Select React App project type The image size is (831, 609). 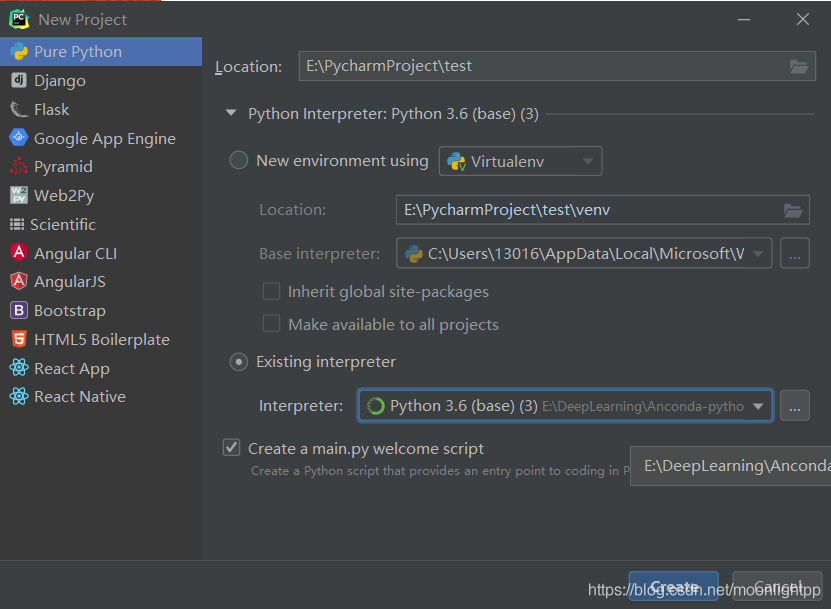pyautogui.click(x=101, y=368)
